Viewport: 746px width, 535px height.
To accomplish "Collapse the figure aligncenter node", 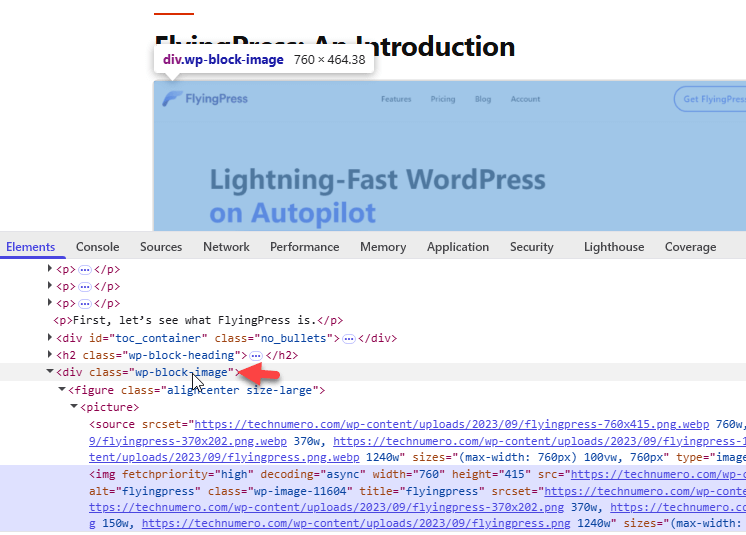I will click(x=61, y=389).
